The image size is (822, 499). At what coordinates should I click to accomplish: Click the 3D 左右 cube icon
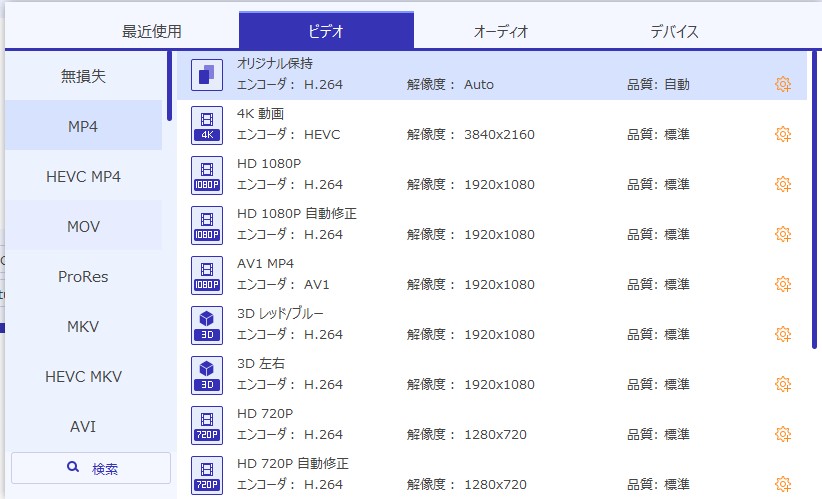pos(207,375)
